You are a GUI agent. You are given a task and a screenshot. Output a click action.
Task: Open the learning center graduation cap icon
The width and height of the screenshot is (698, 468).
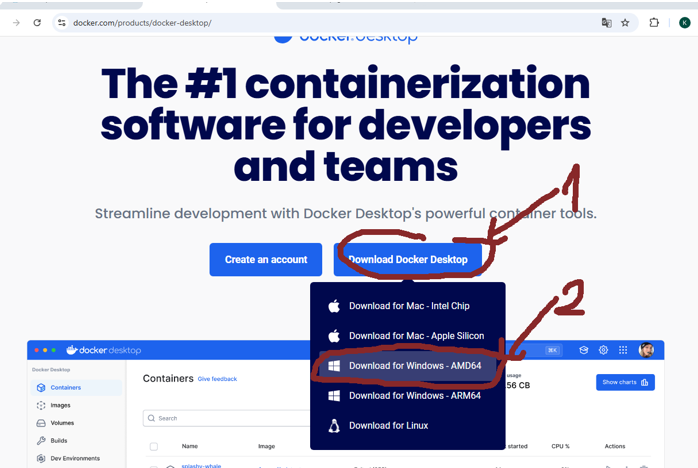click(x=584, y=350)
